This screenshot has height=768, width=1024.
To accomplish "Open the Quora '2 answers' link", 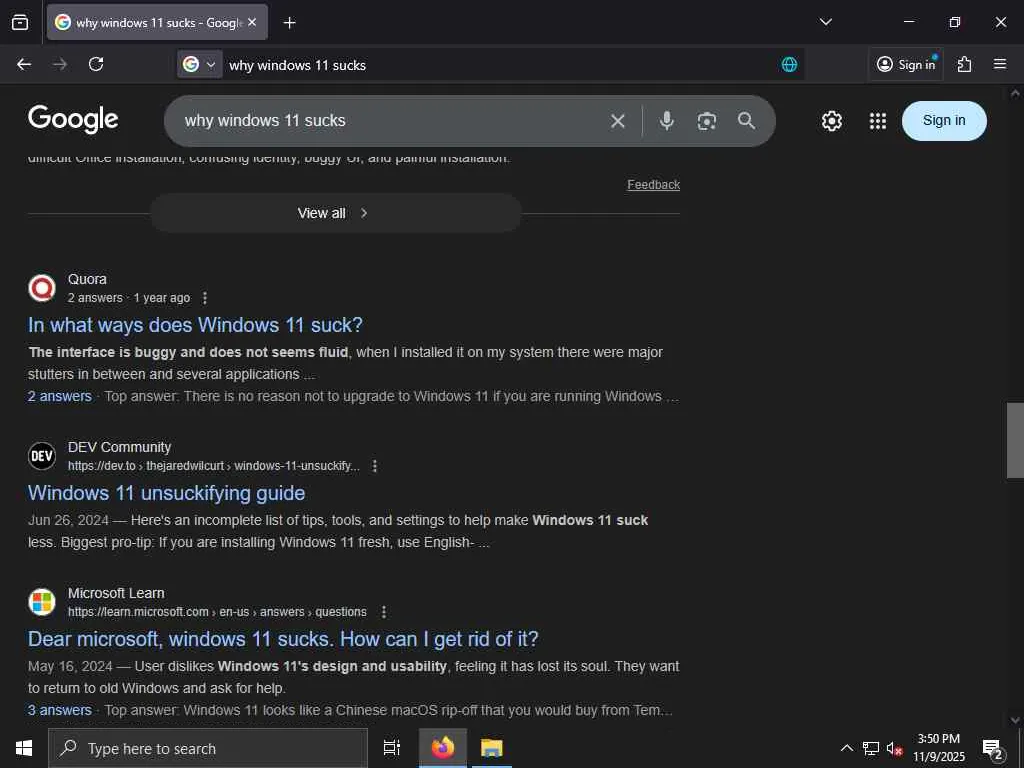I will click(59, 396).
